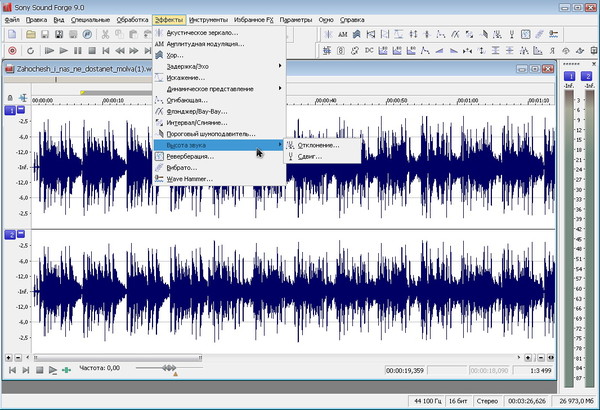This screenshot has height=410, width=600.
Task: Choose Wave Hammer effect
Action: click(x=219, y=179)
